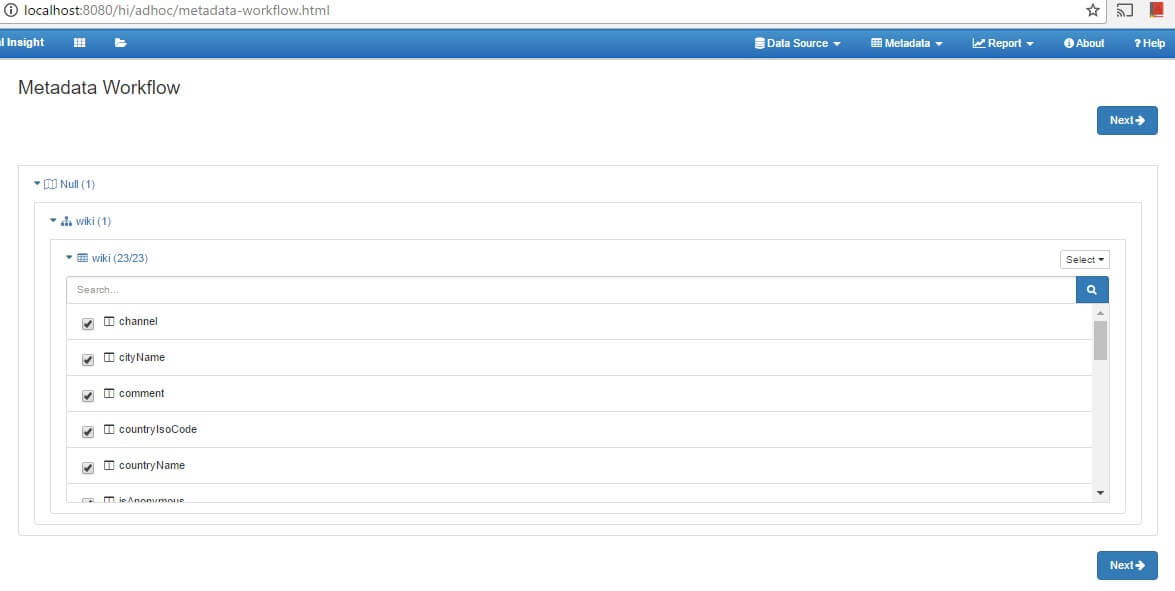Click the sitemap icon beside wiki (1)
This screenshot has height=591, width=1175.
pyautogui.click(x=66, y=222)
